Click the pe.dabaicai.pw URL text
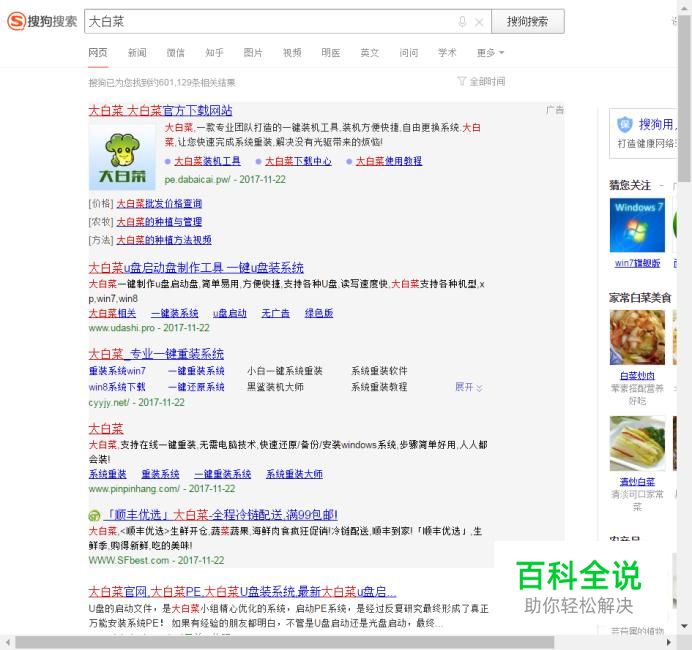Image resolution: width=692 pixels, height=650 pixels. coord(197,180)
